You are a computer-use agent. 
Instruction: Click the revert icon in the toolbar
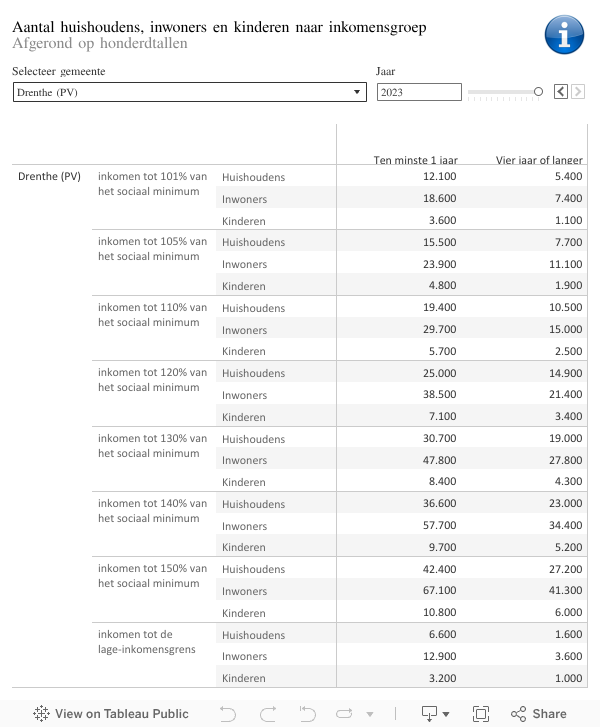click(307, 713)
